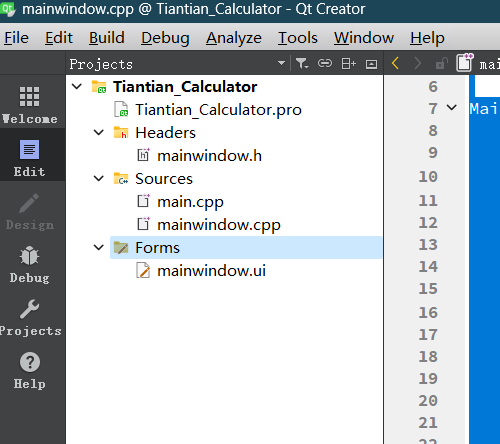Collapse the Headers folder
Image resolution: width=500 pixels, height=444 pixels.
(99, 133)
